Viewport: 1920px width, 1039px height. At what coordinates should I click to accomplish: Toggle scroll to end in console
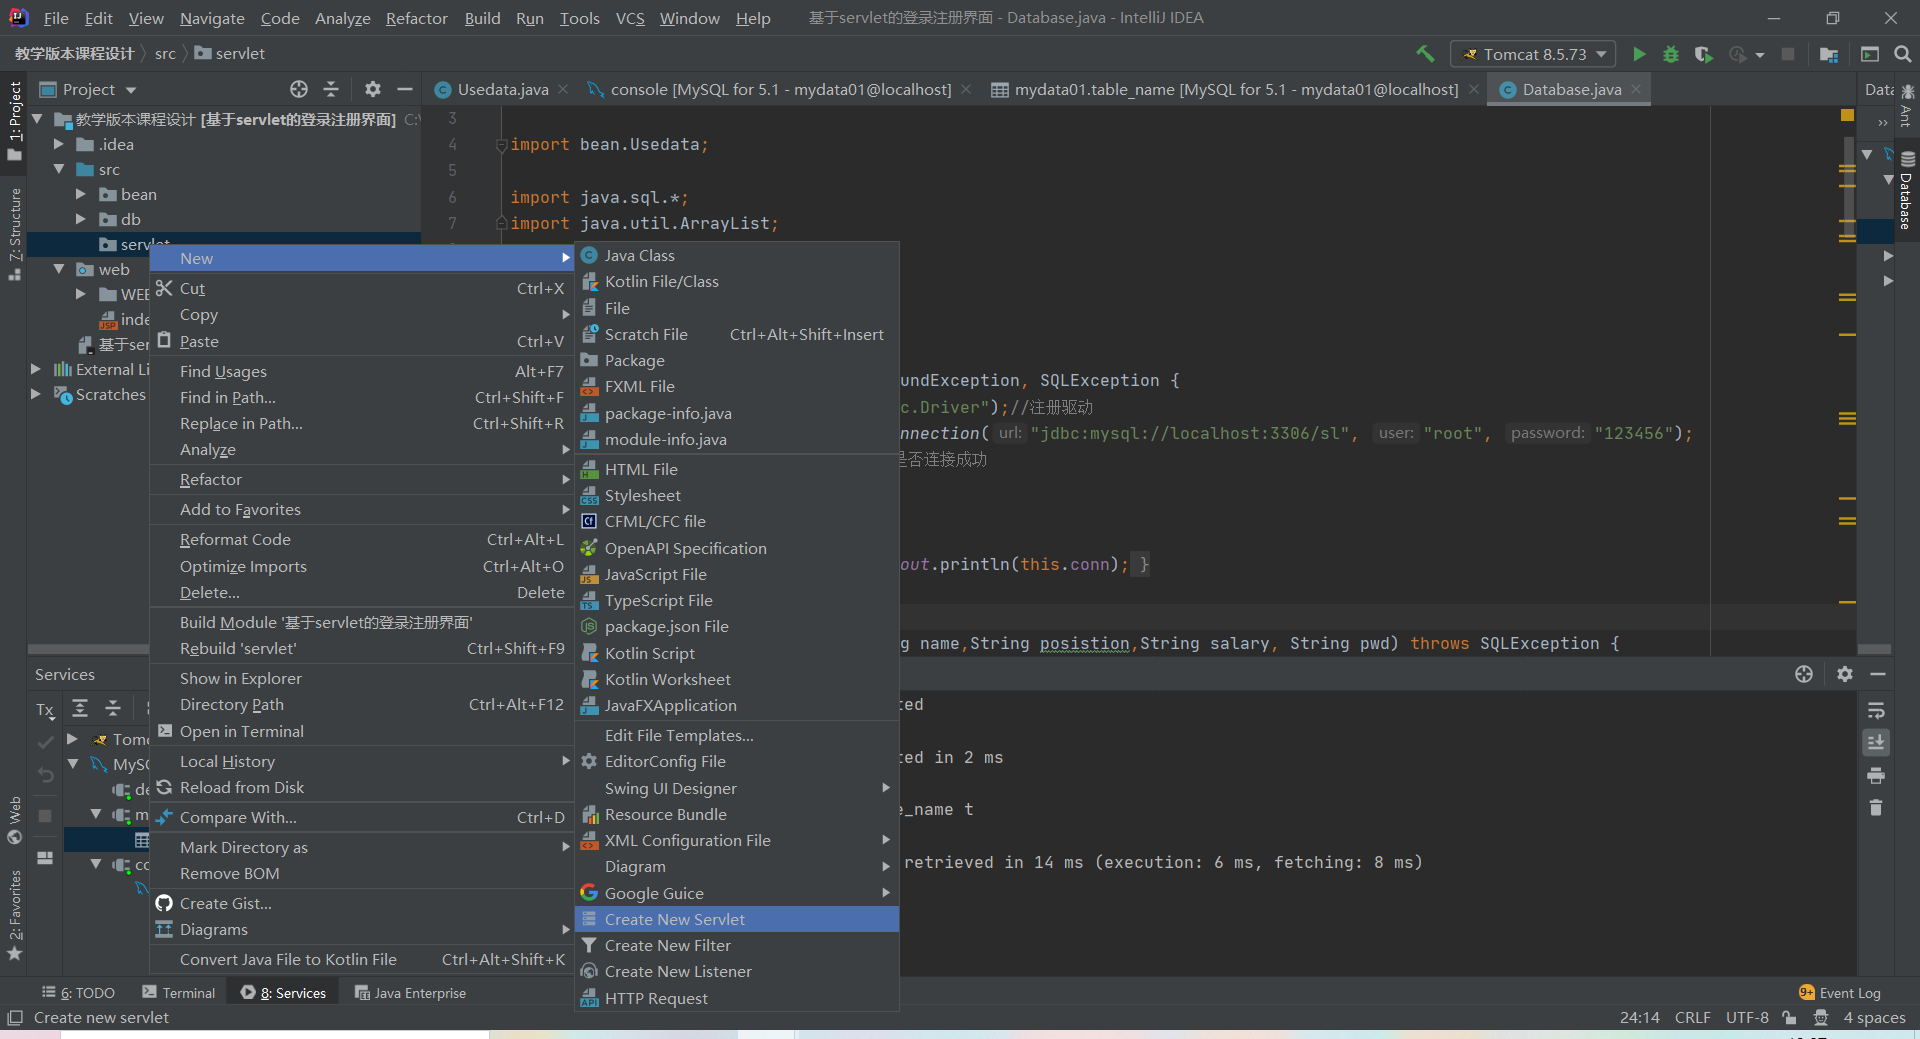coord(1876,742)
